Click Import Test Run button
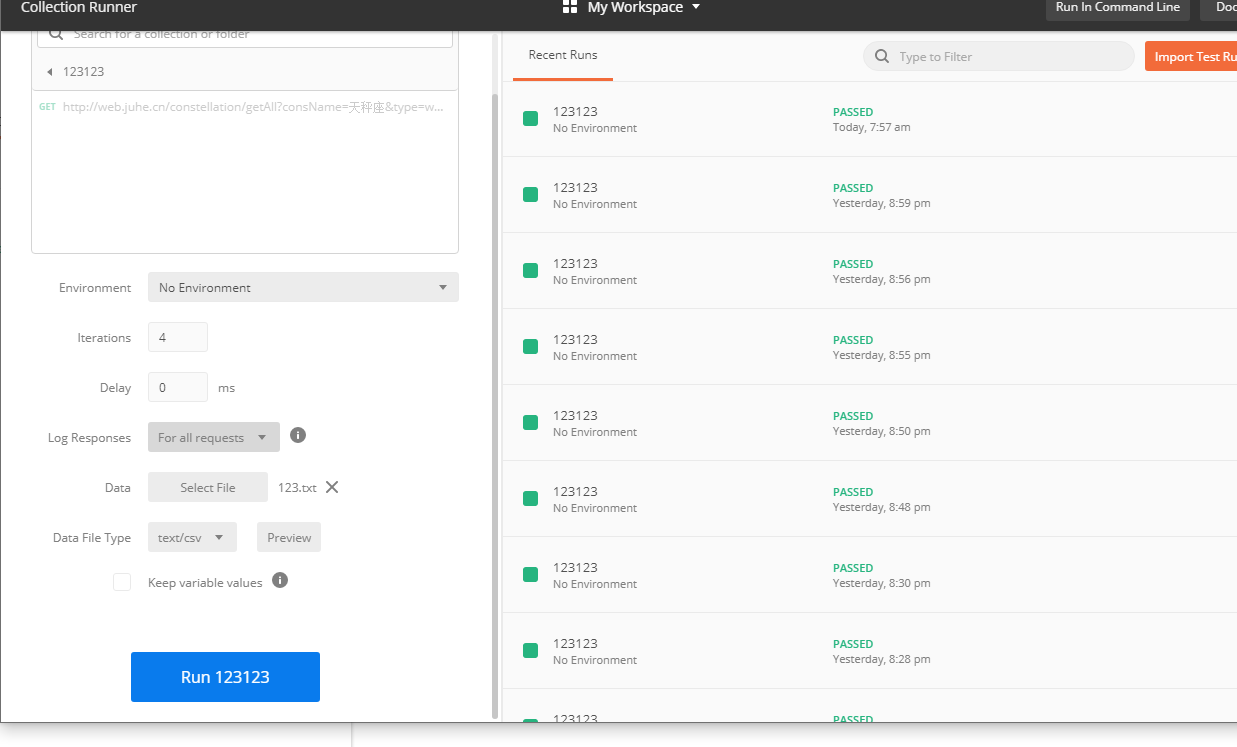Image resolution: width=1237 pixels, height=747 pixels. point(1191,57)
